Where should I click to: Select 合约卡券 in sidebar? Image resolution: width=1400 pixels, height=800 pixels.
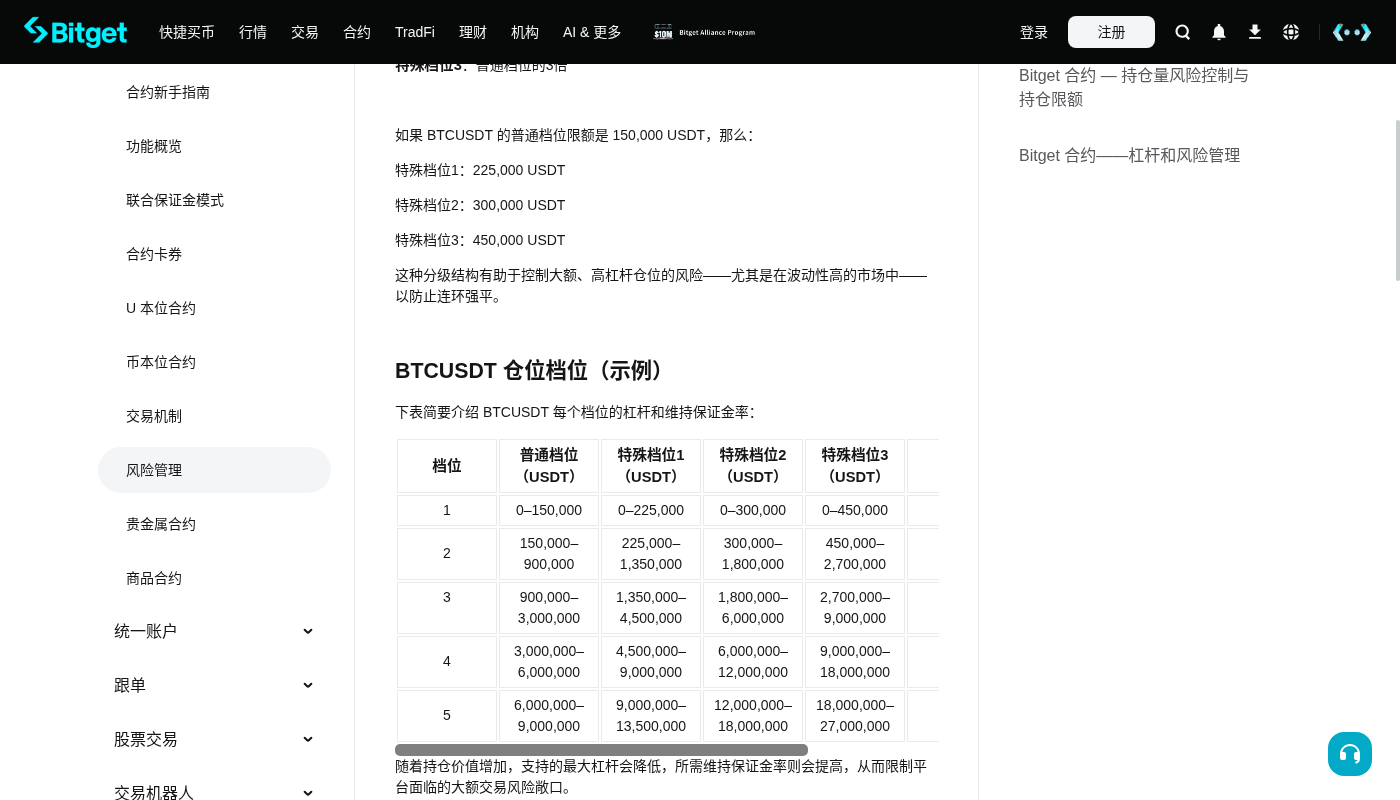pyautogui.click(x=214, y=254)
